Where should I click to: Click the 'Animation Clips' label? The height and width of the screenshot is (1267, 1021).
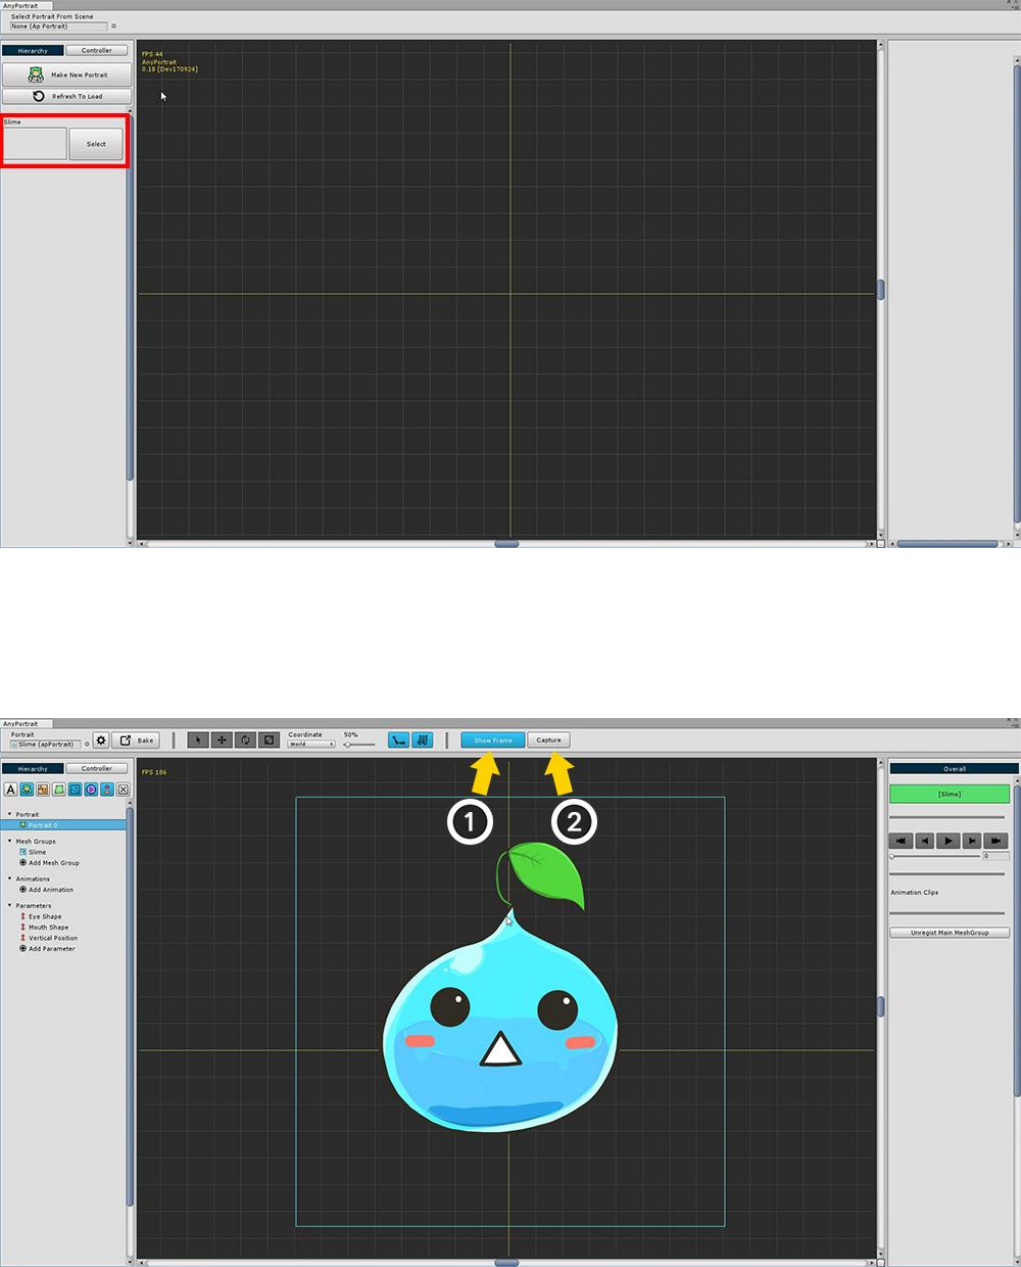[914, 892]
